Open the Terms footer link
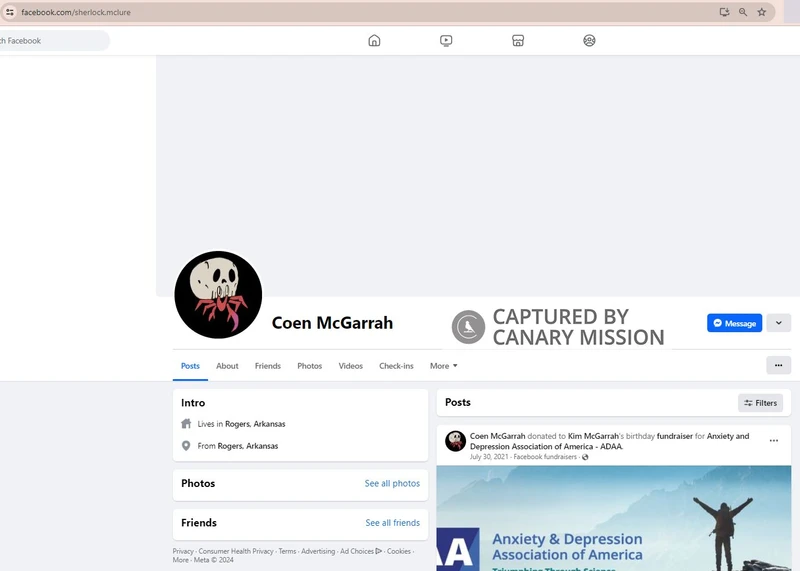The image size is (800, 571). 287,551
